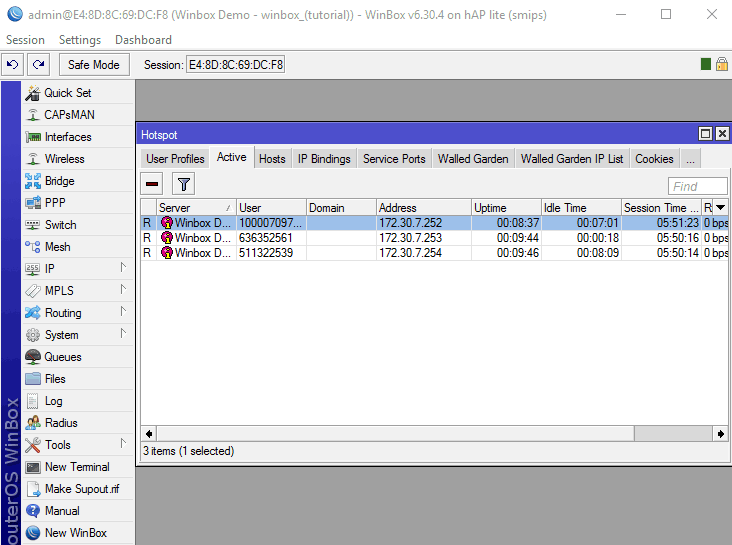Viewport: 732px width, 545px height.
Task: Open Quick Set icon in sidebar
Action: (x=33, y=93)
